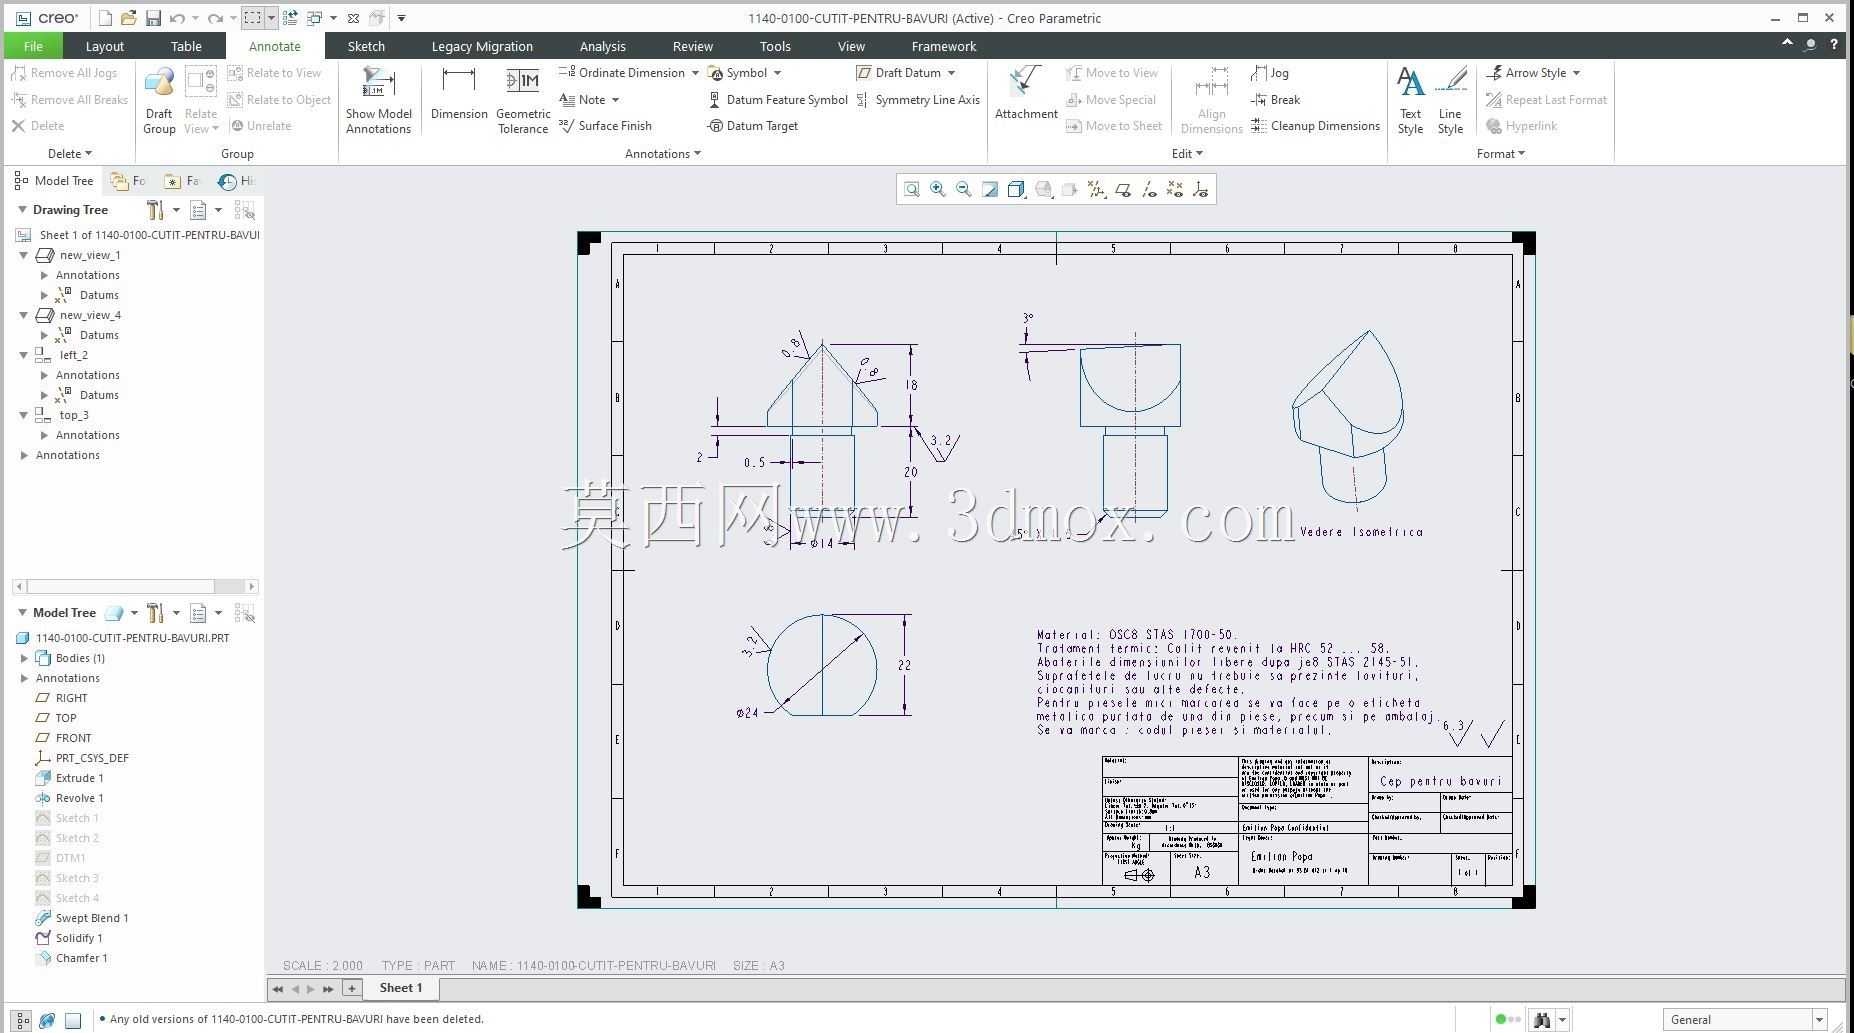Switch to the Legacy Migration tab

tap(482, 46)
